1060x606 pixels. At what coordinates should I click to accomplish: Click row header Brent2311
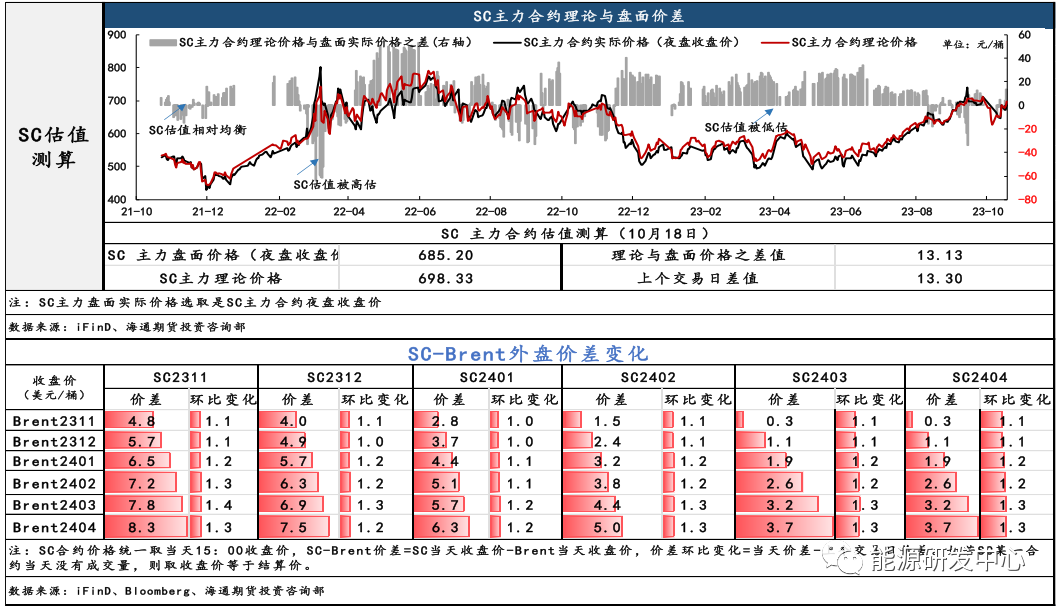55,421
